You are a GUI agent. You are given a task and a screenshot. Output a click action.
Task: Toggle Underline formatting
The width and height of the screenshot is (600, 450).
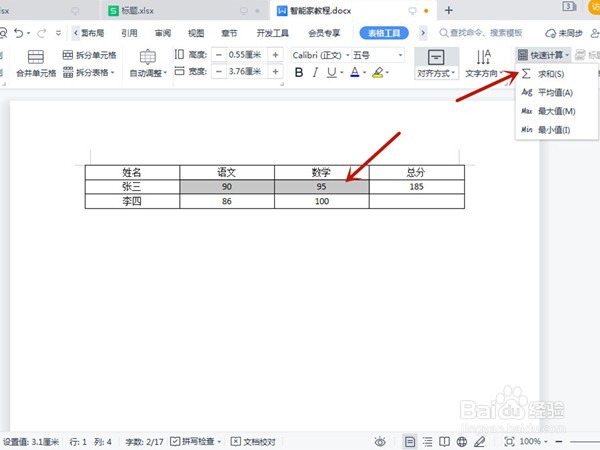pos(331,72)
